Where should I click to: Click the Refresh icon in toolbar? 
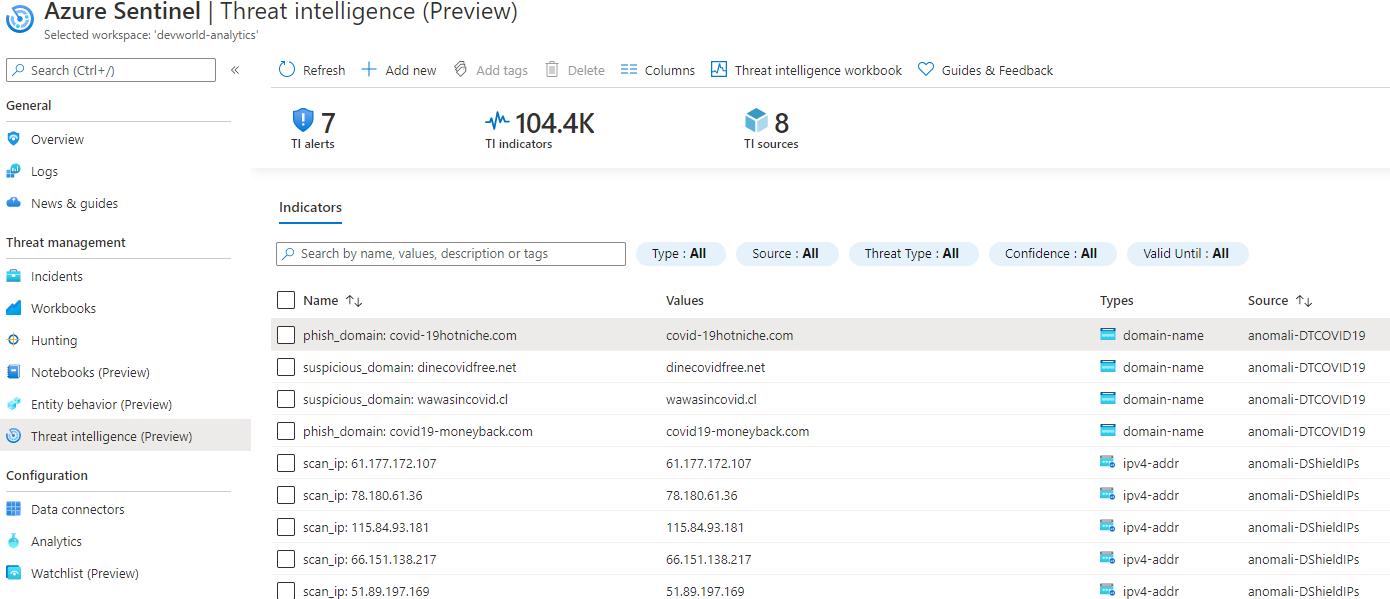pos(287,69)
